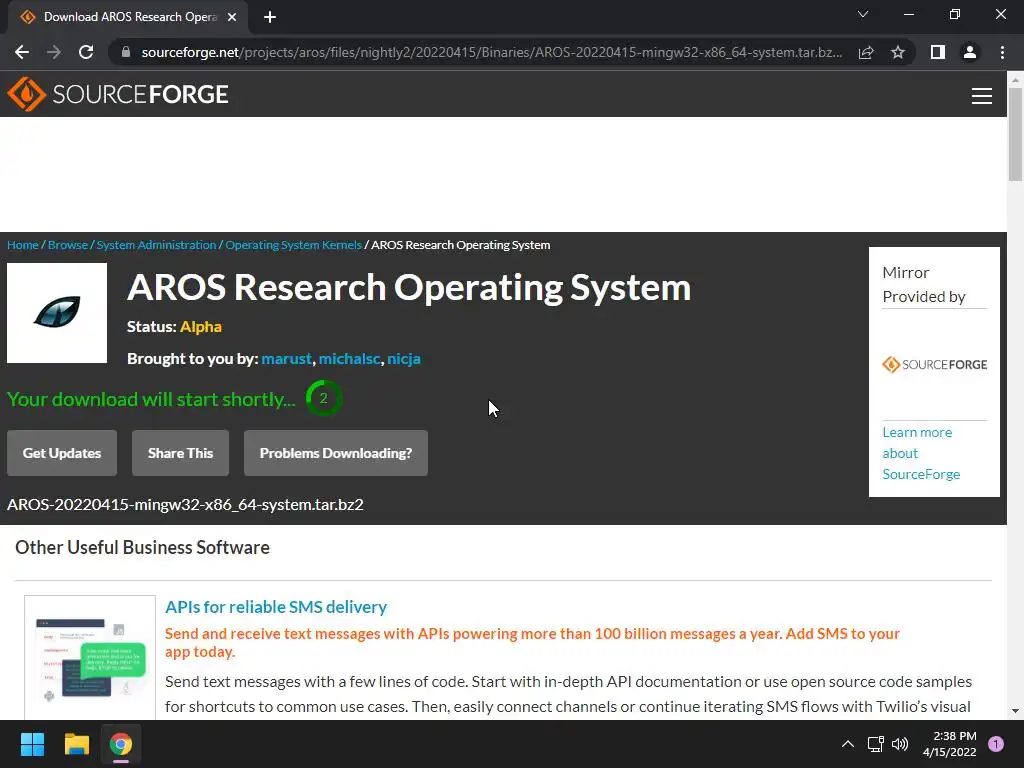Screen dimensions: 1024x768
Task: Open Windows Start menu
Action: point(32,744)
